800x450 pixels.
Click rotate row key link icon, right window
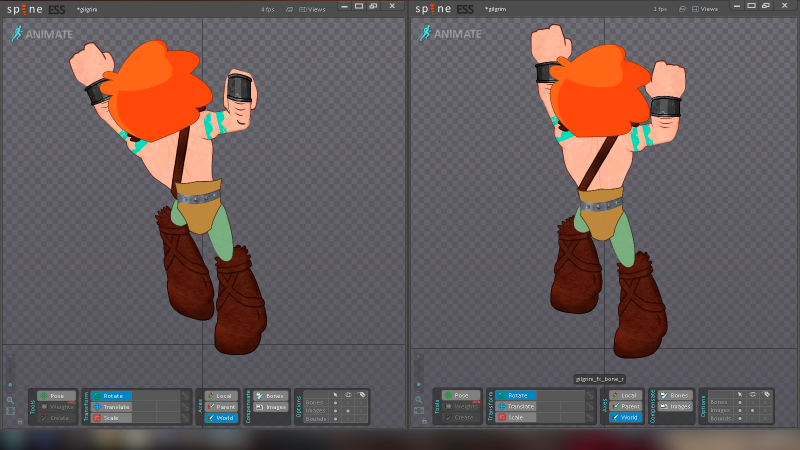point(590,395)
